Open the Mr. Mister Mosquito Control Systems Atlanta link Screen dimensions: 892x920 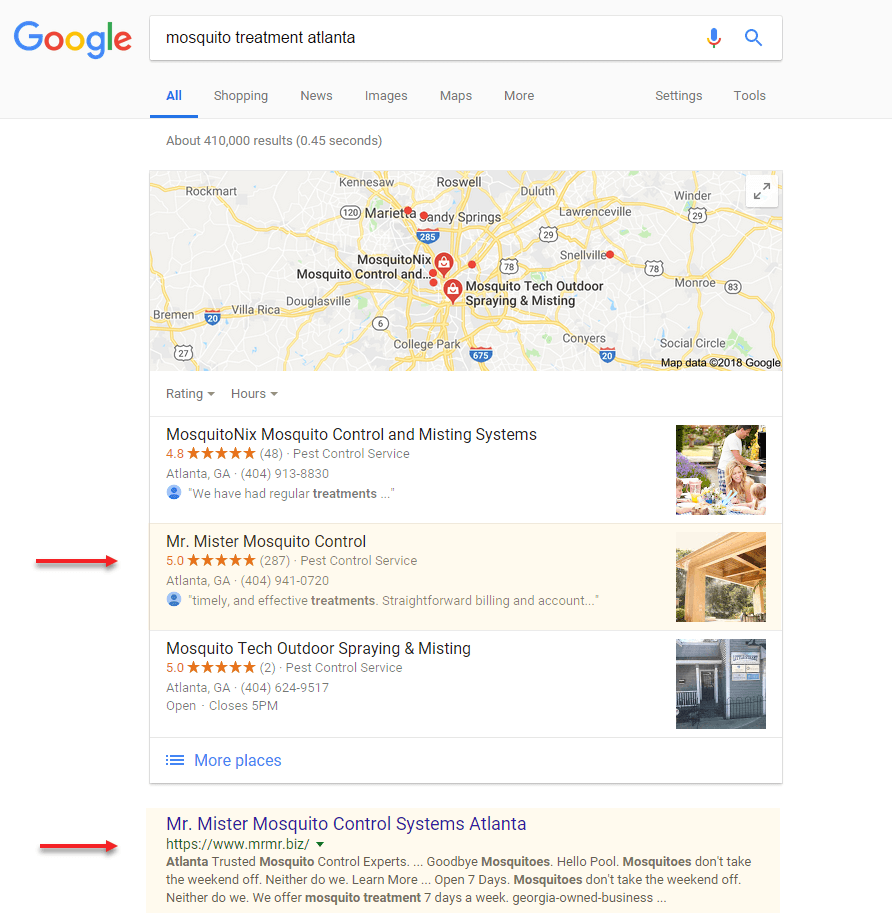tap(346, 824)
